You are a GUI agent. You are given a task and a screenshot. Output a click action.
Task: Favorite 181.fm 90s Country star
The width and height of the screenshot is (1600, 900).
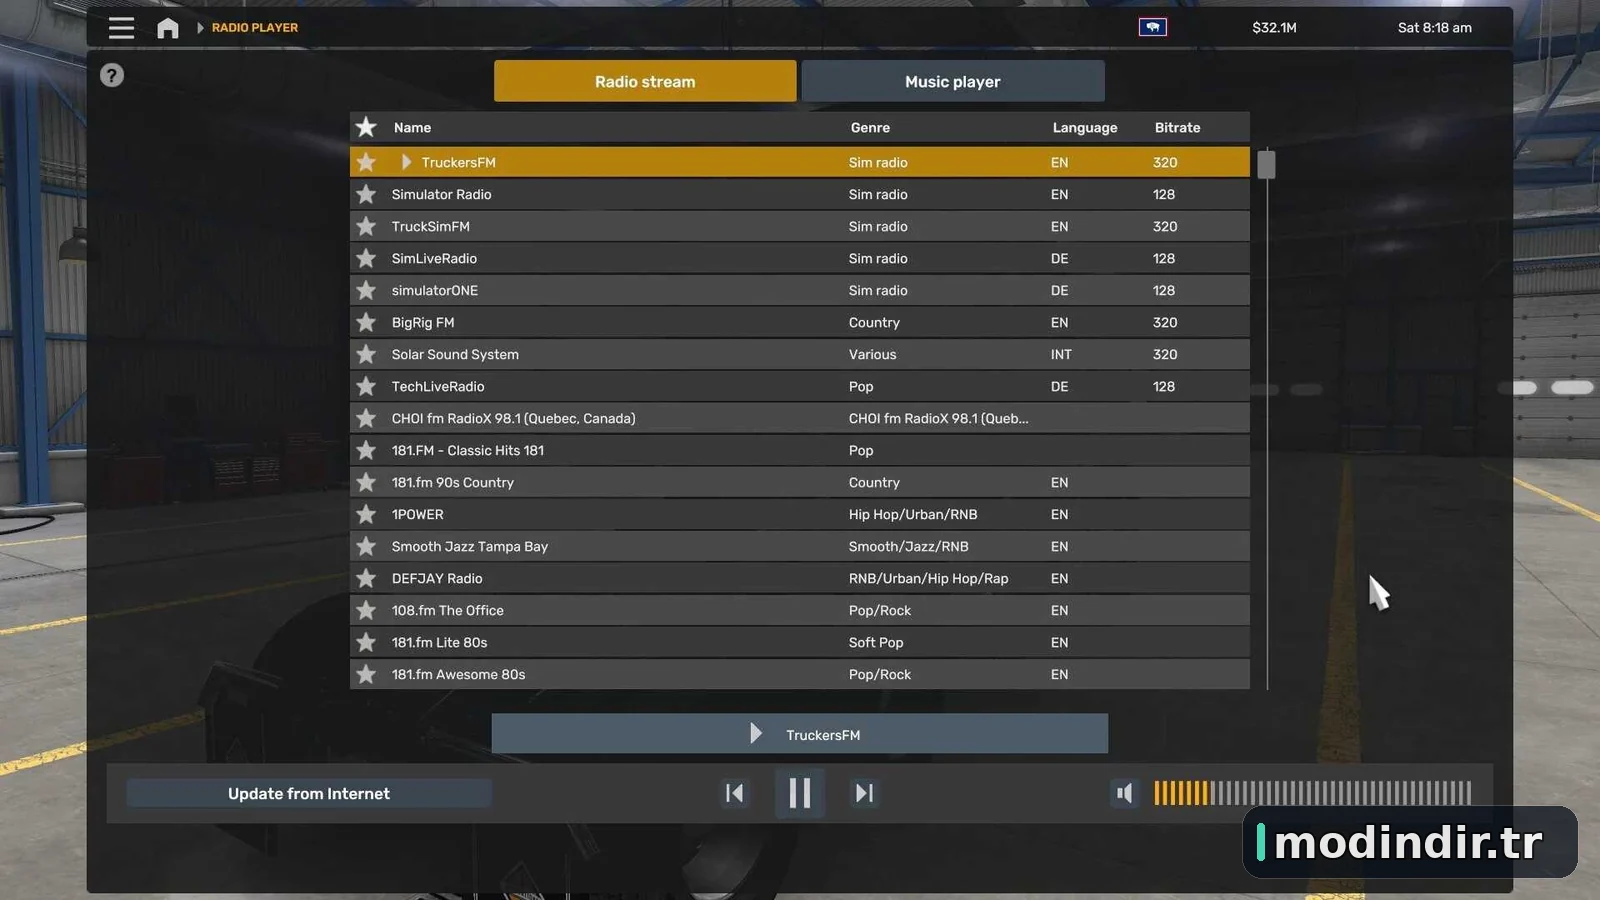[x=366, y=482]
